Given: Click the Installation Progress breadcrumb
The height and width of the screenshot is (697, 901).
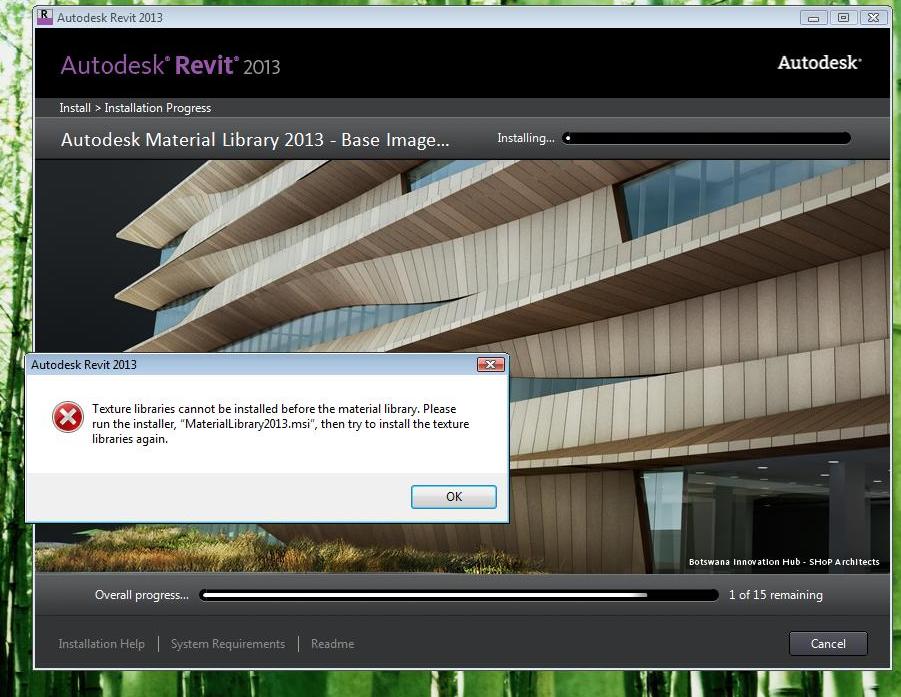Looking at the screenshot, I should pos(157,107).
